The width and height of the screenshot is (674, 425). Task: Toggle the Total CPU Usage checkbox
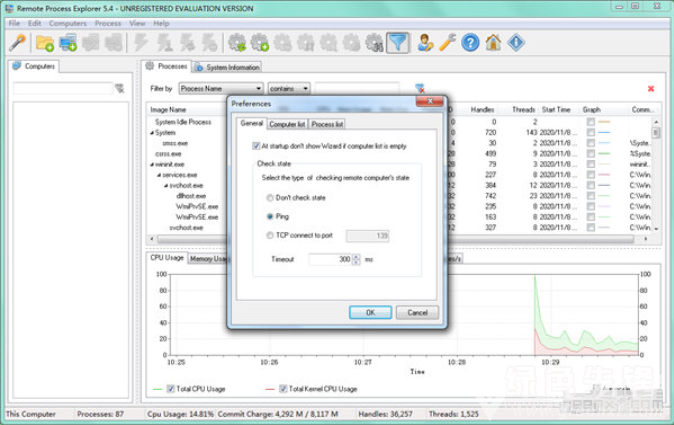point(171,389)
